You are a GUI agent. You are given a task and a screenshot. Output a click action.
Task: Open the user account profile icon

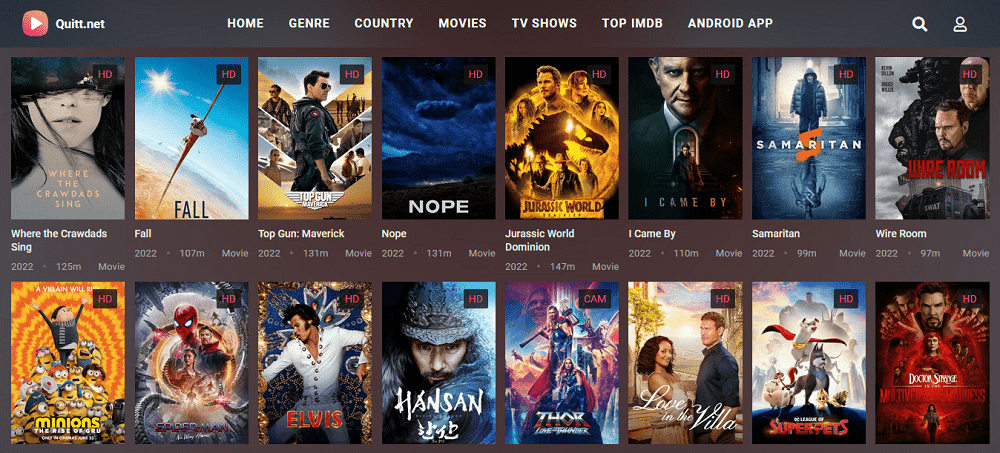(x=960, y=24)
